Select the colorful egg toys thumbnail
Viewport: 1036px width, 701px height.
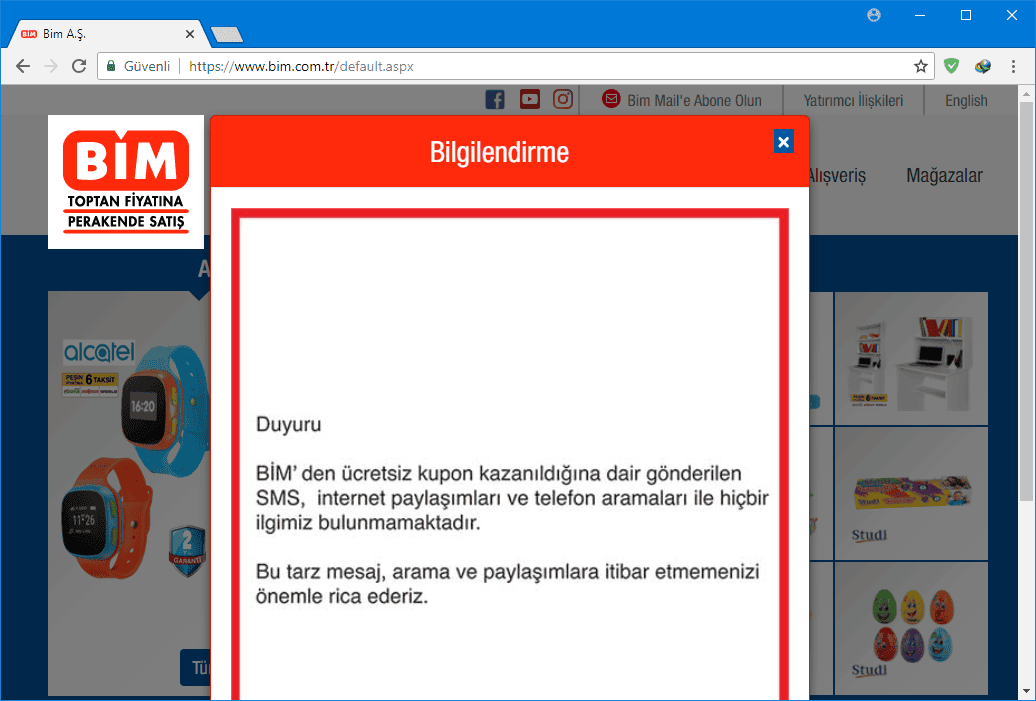tap(911, 628)
